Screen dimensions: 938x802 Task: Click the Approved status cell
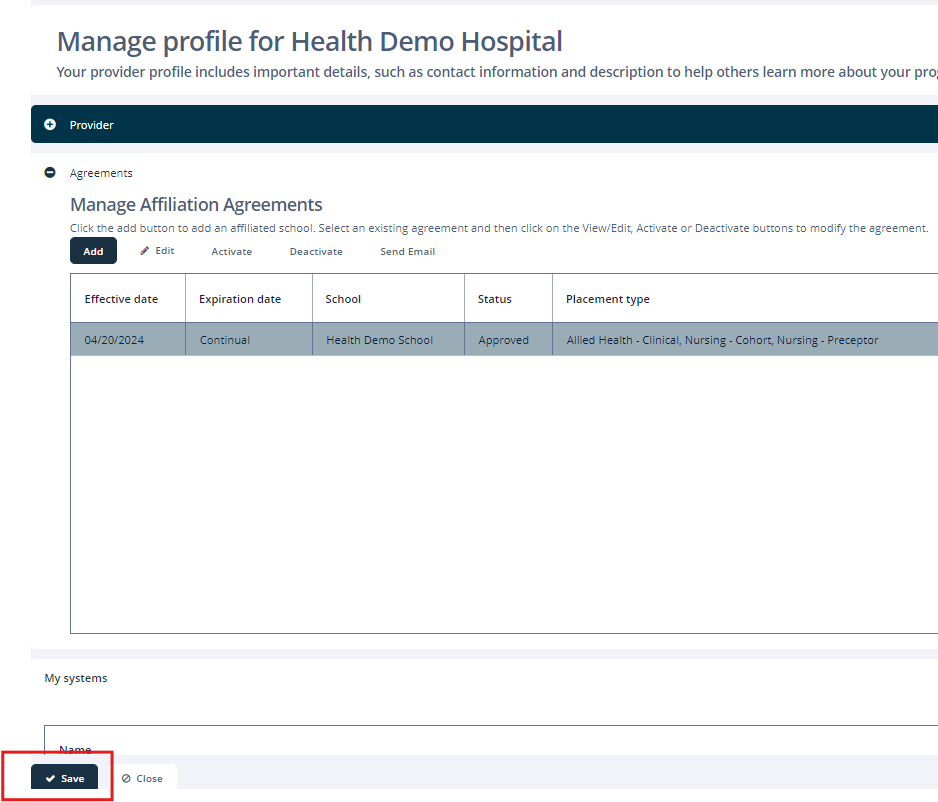pyautogui.click(x=503, y=340)
